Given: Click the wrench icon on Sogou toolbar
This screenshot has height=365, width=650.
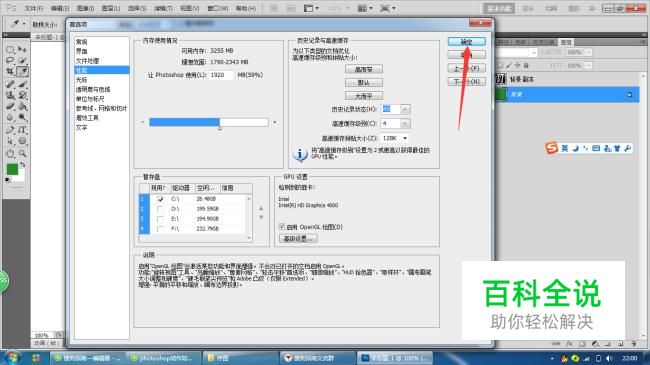Looking at the screenshot, I should (x=627, y=148).
